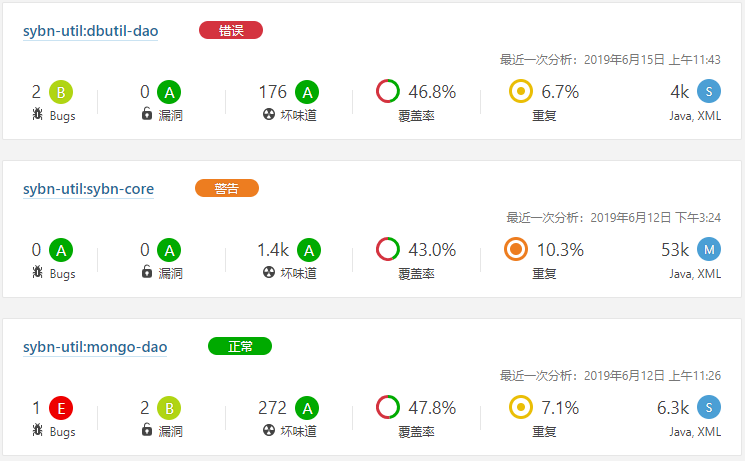This screenshot has width=745, height=461.
Task: Click the size M badge for sybn-core
Action: click(x=708, y=250)
